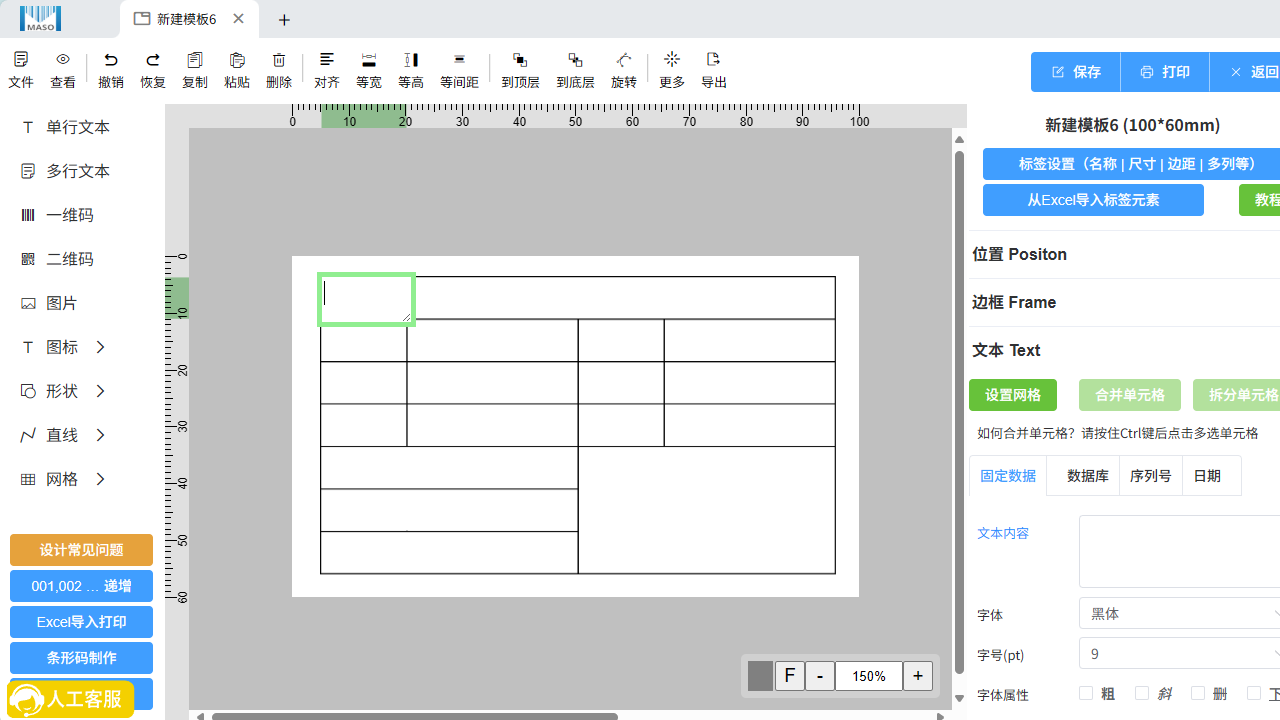Toggle 粗 bold font checkbox
1280x720 pixels.
(x=1086, y=693)
